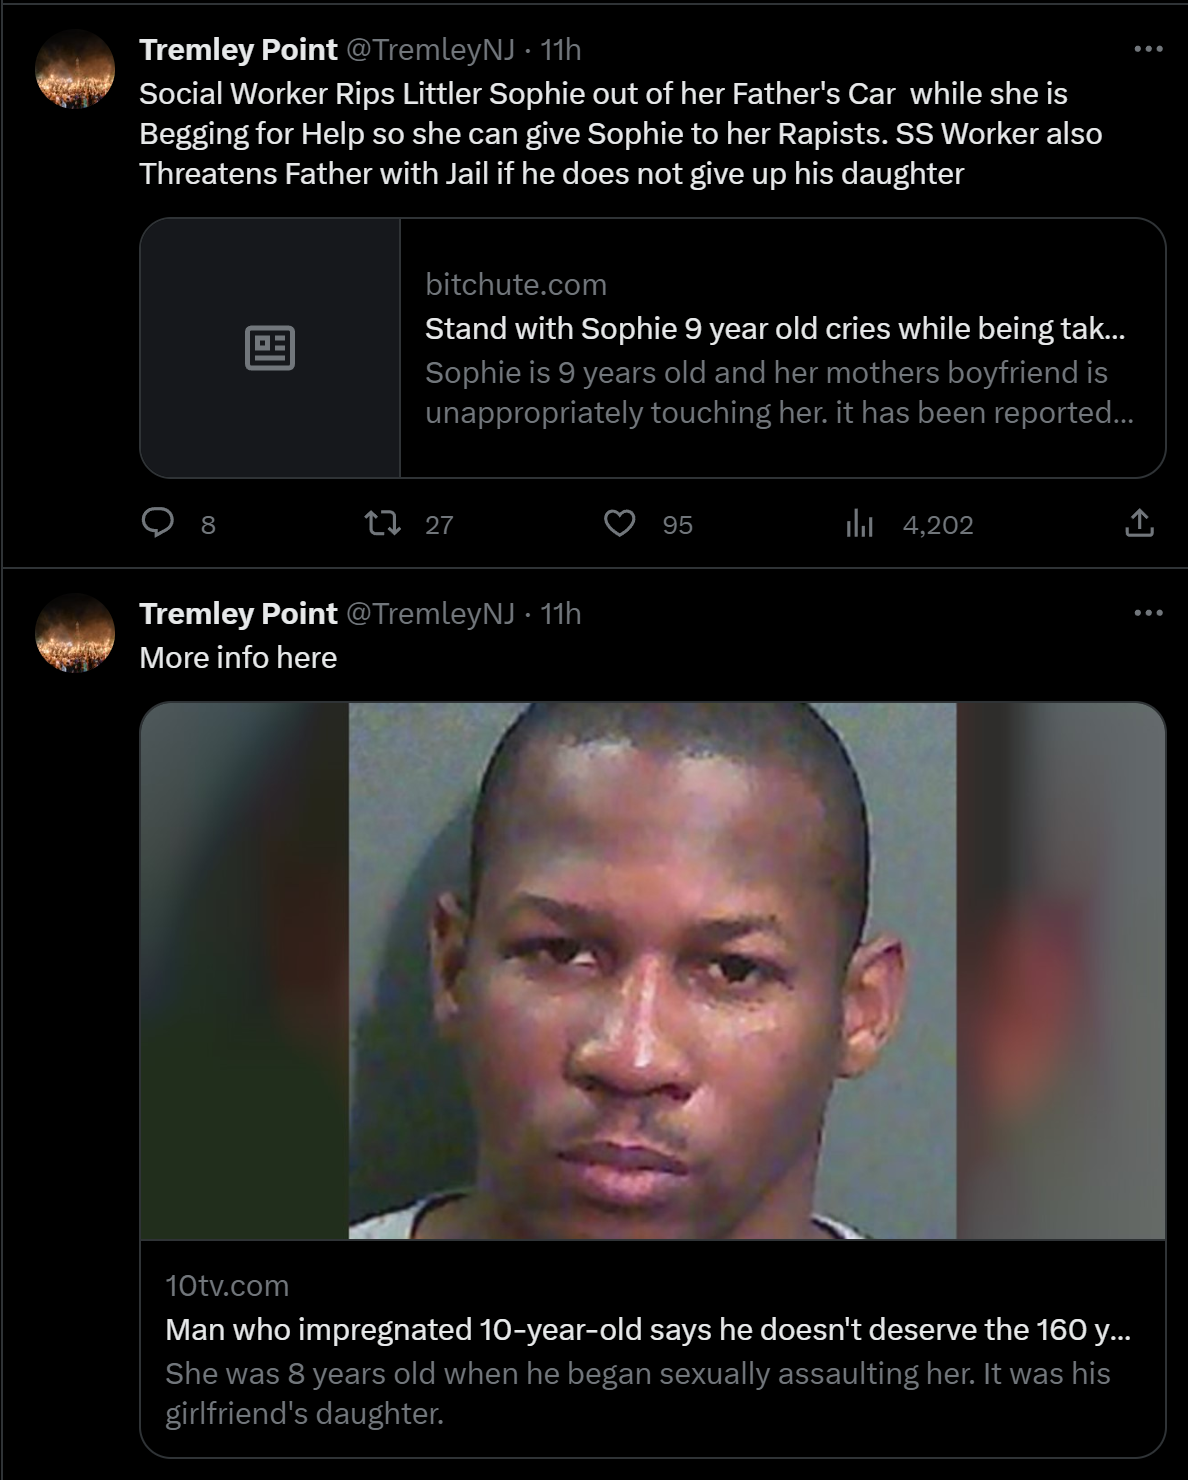View analytics showing 4,202 views

pos(909,524)
